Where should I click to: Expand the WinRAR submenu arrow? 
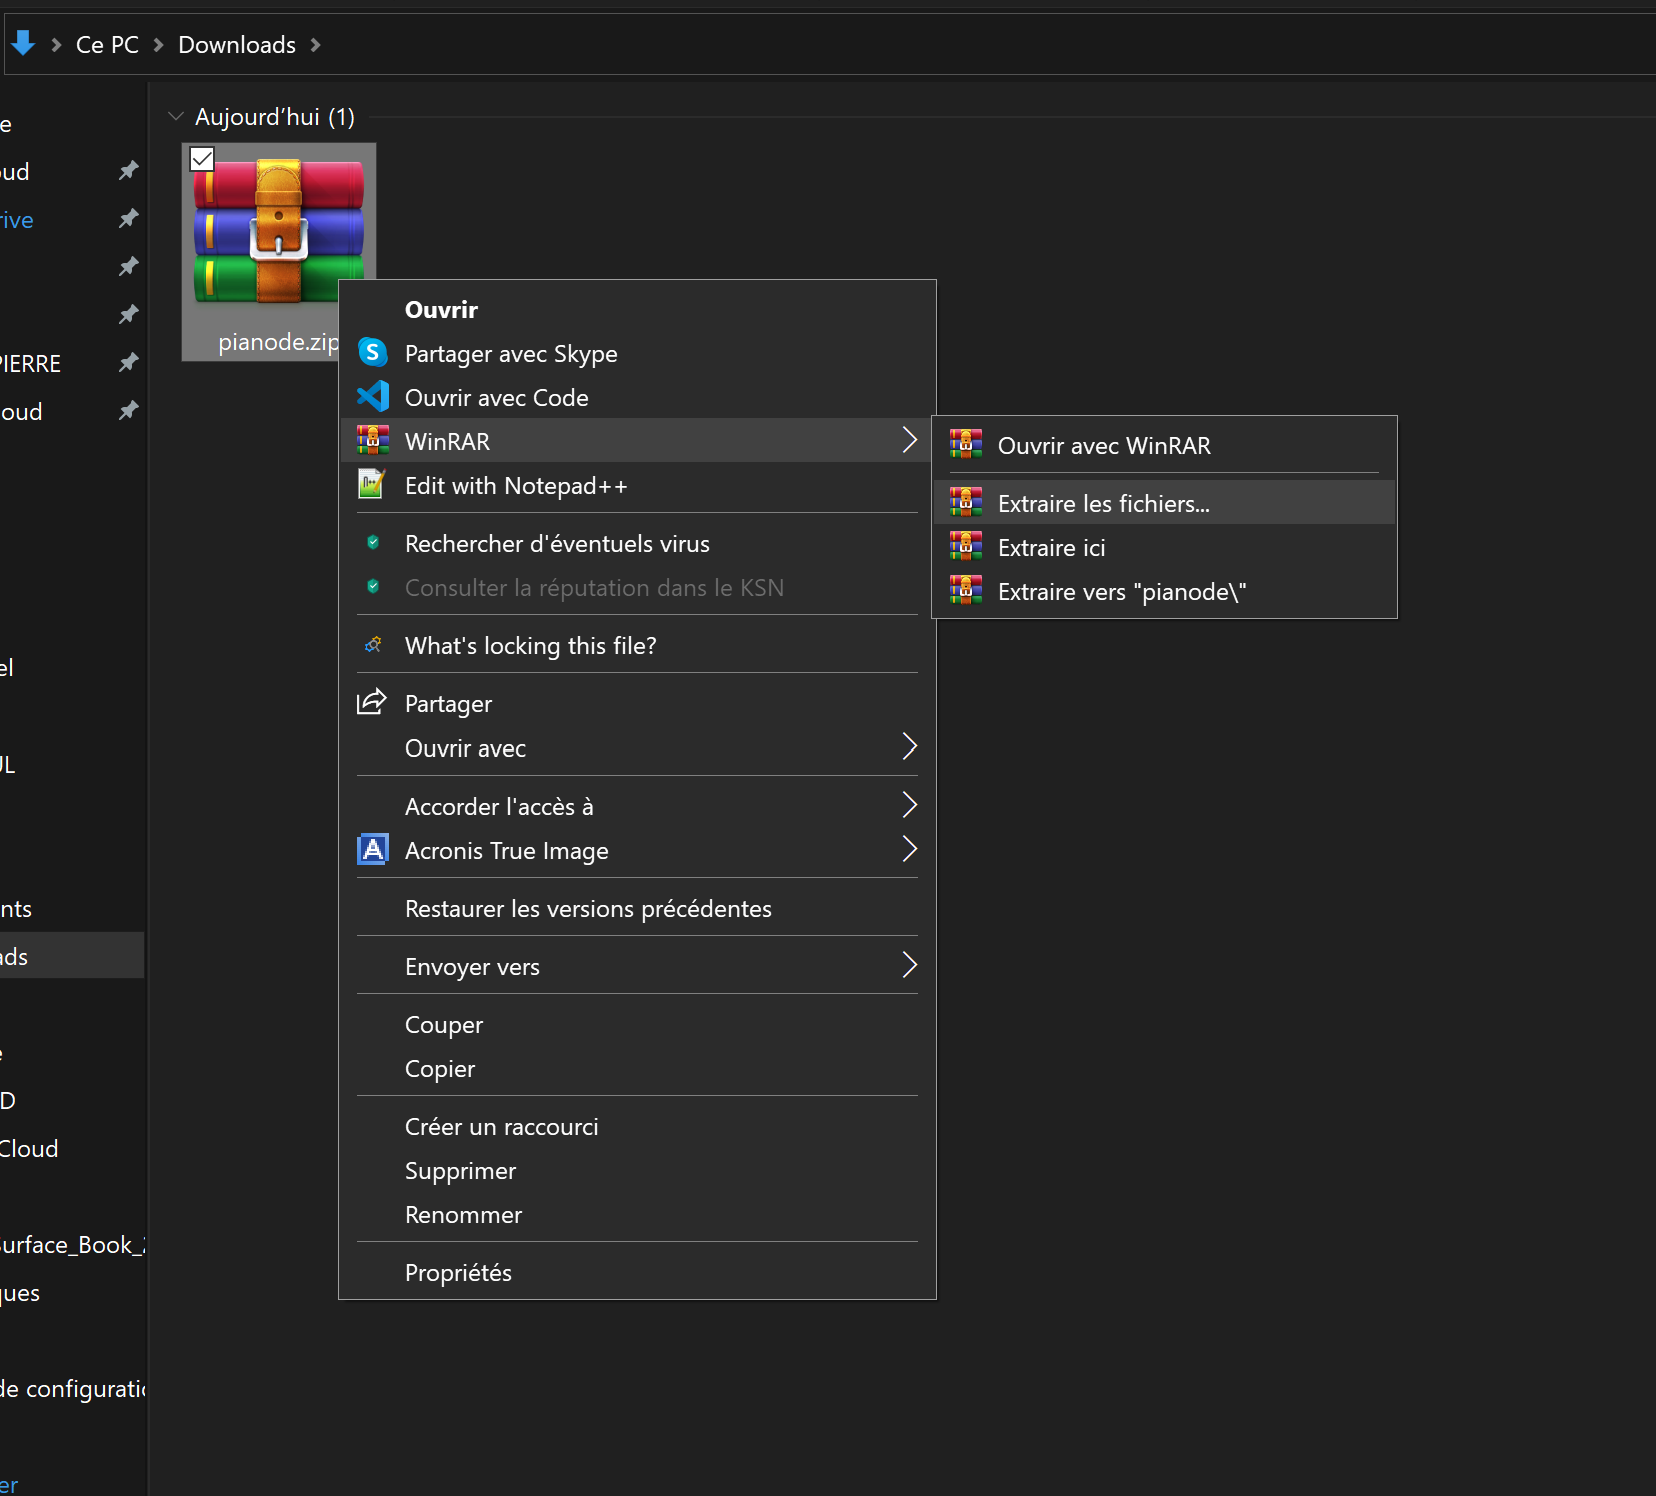(x=909, y=440)
